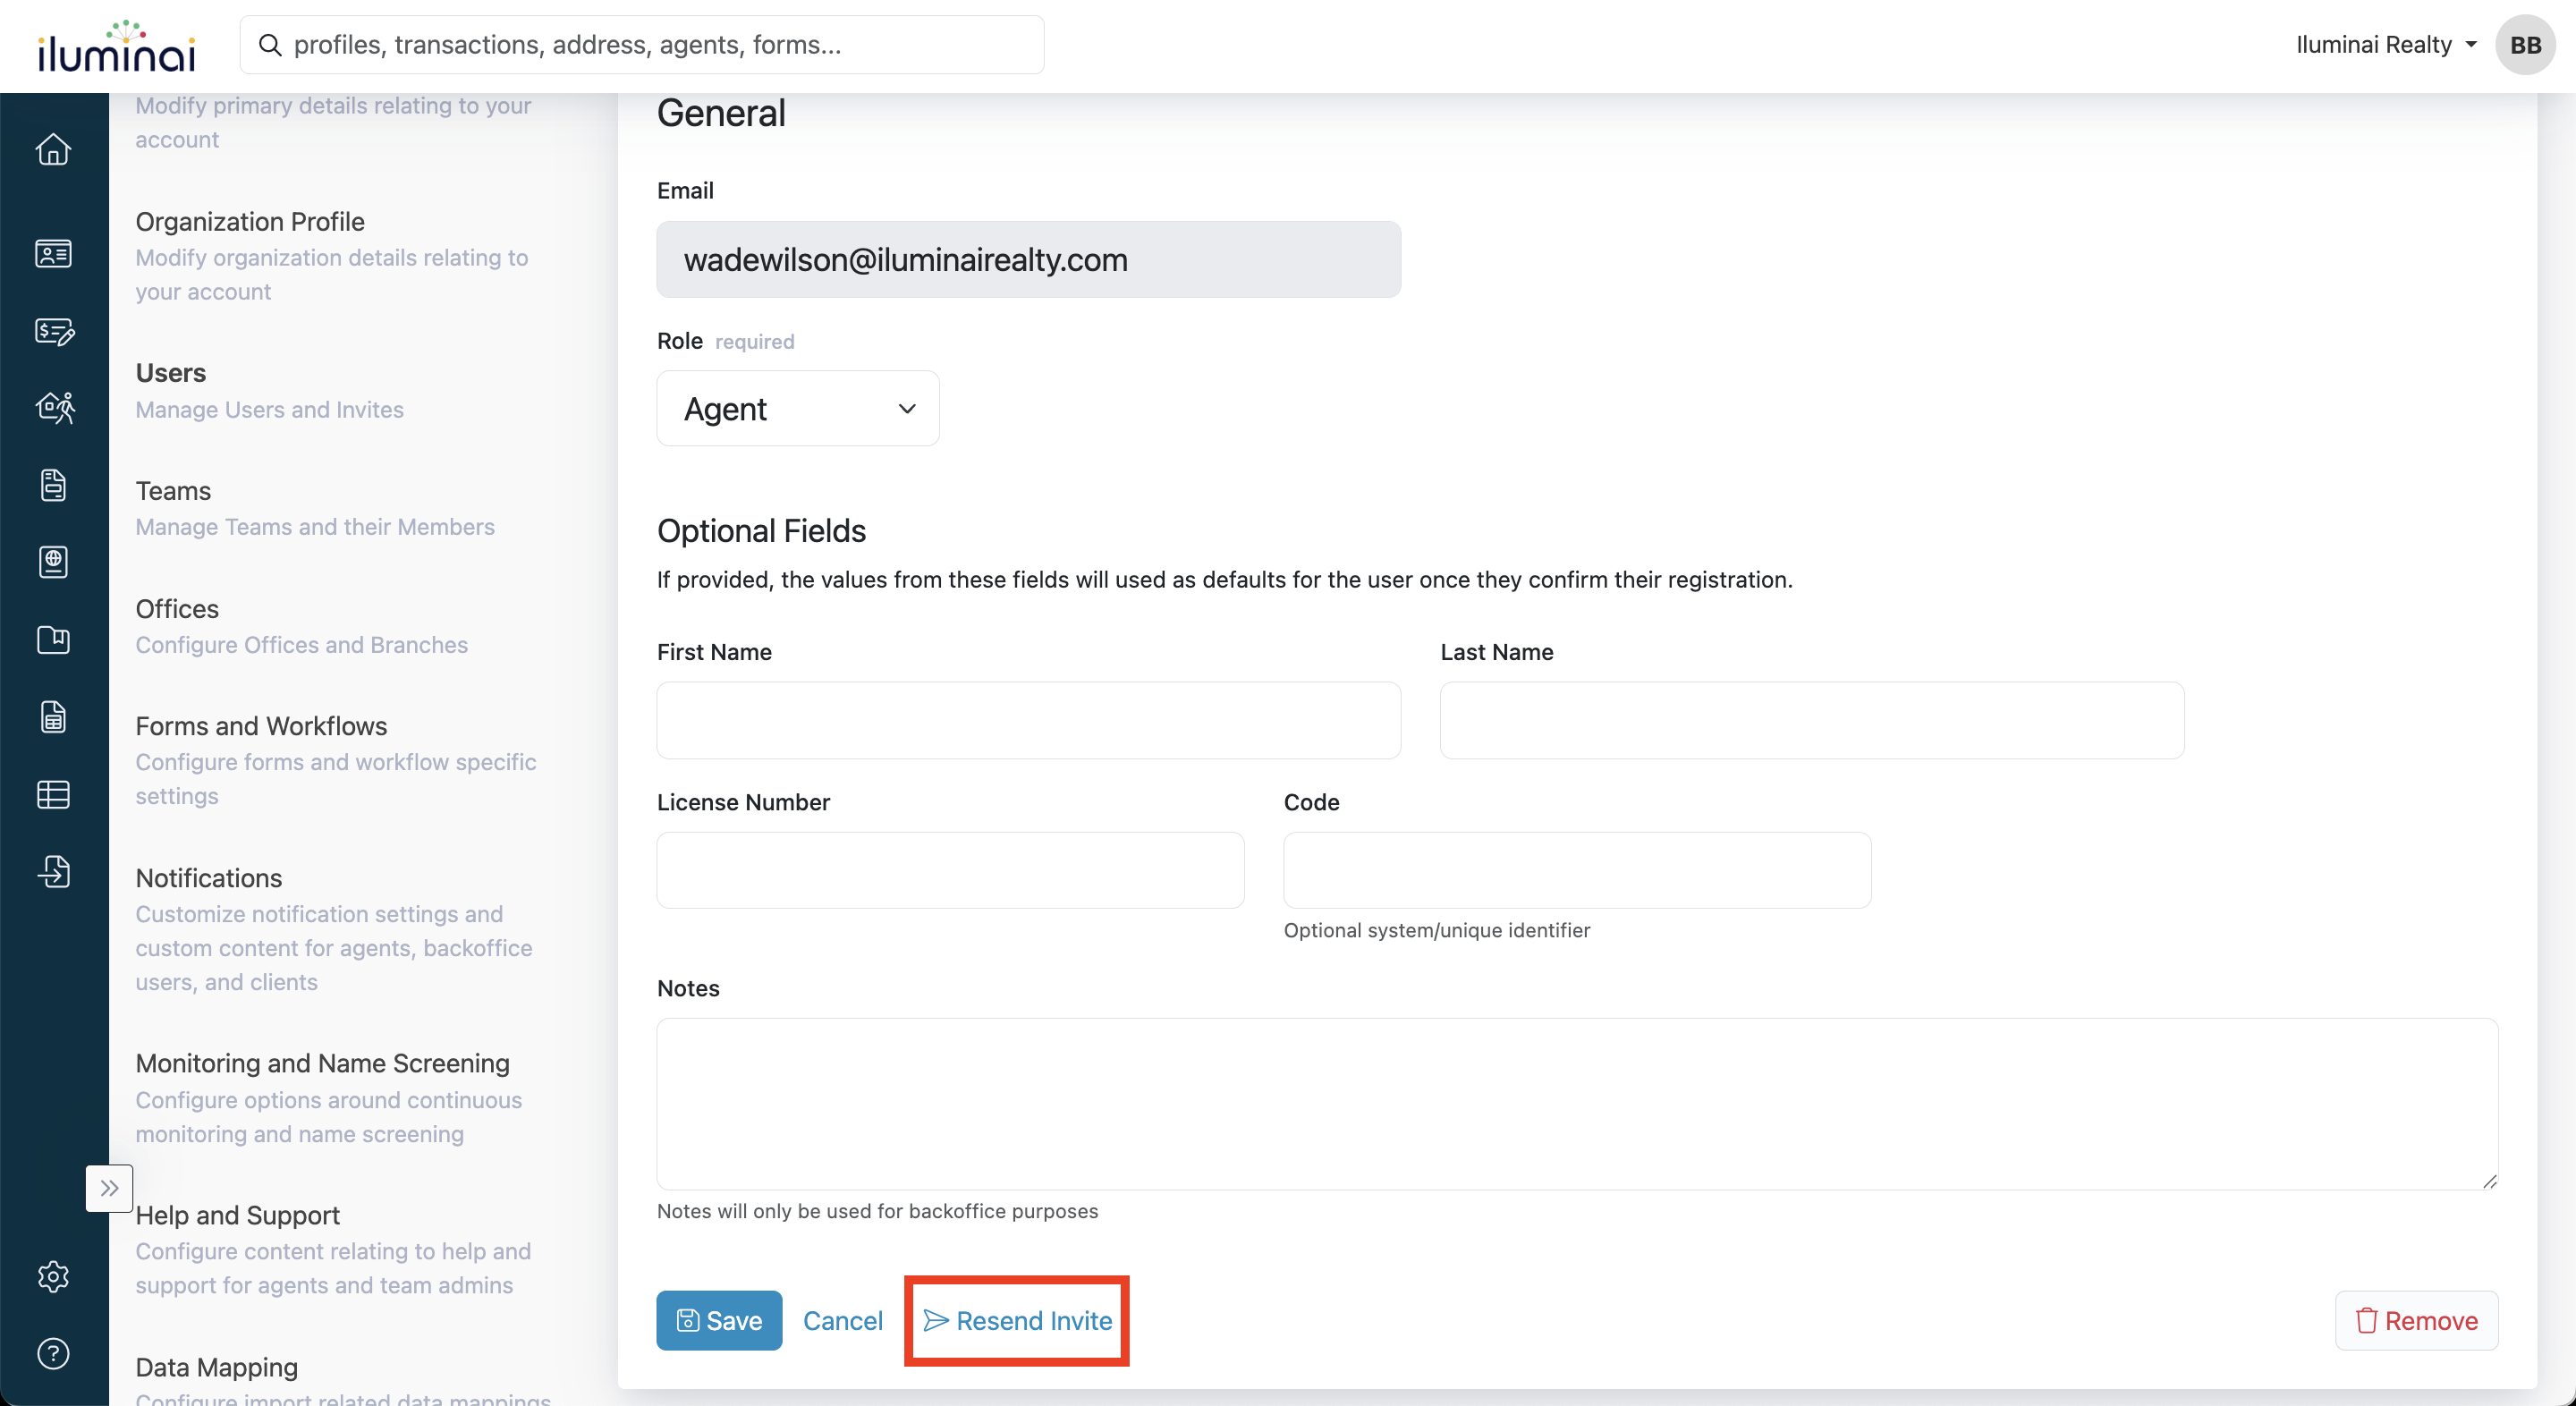The width and height of the screenshot is (2576, 1406).
Task: Open the Agent role dropdown
Action: (797, 408)
